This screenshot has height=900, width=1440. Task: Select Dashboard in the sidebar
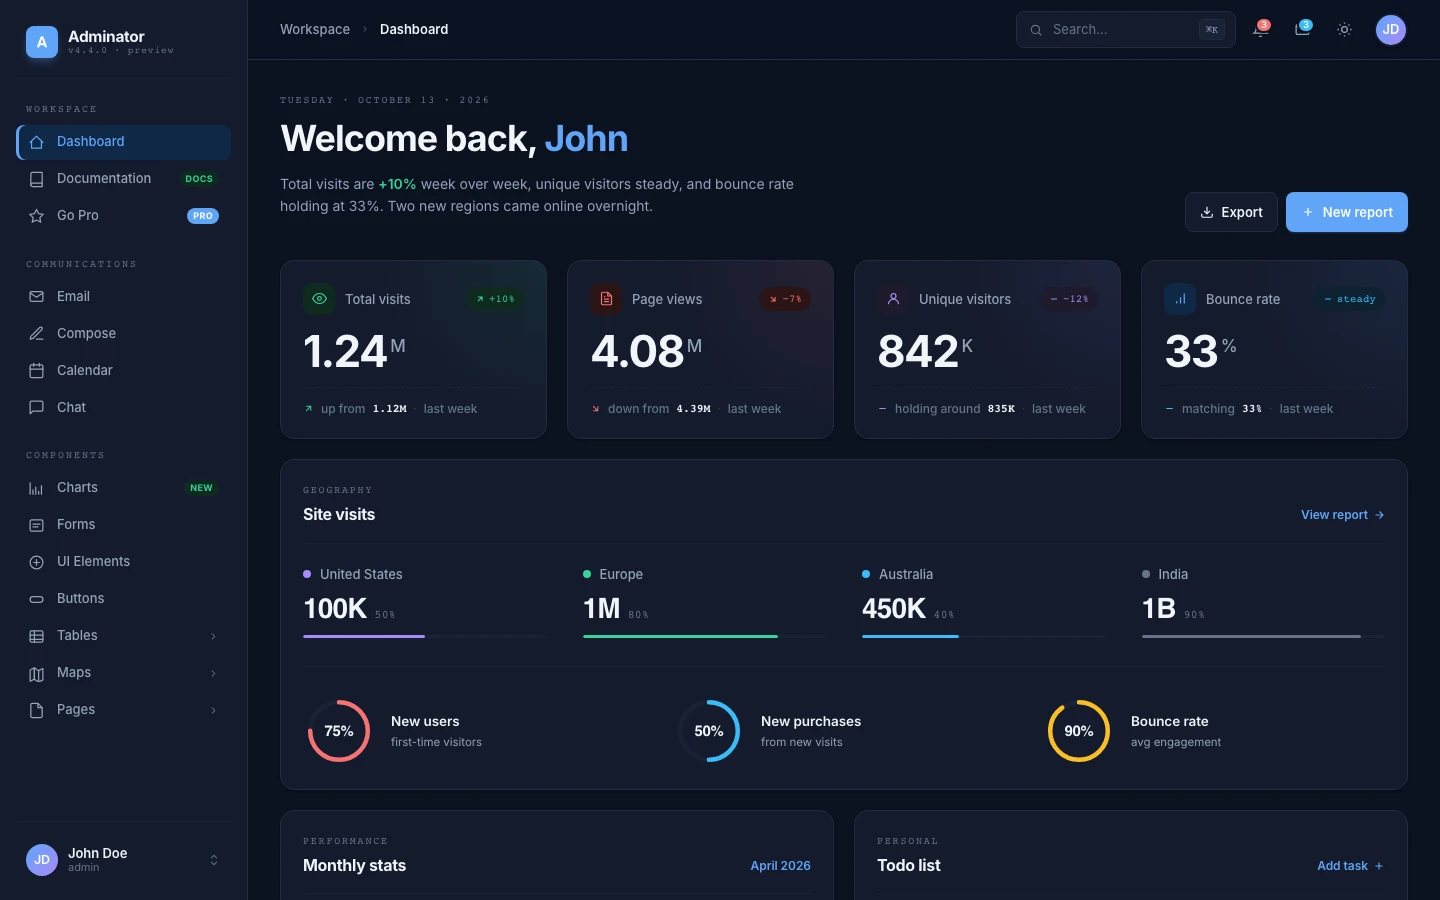click(124, 142)
